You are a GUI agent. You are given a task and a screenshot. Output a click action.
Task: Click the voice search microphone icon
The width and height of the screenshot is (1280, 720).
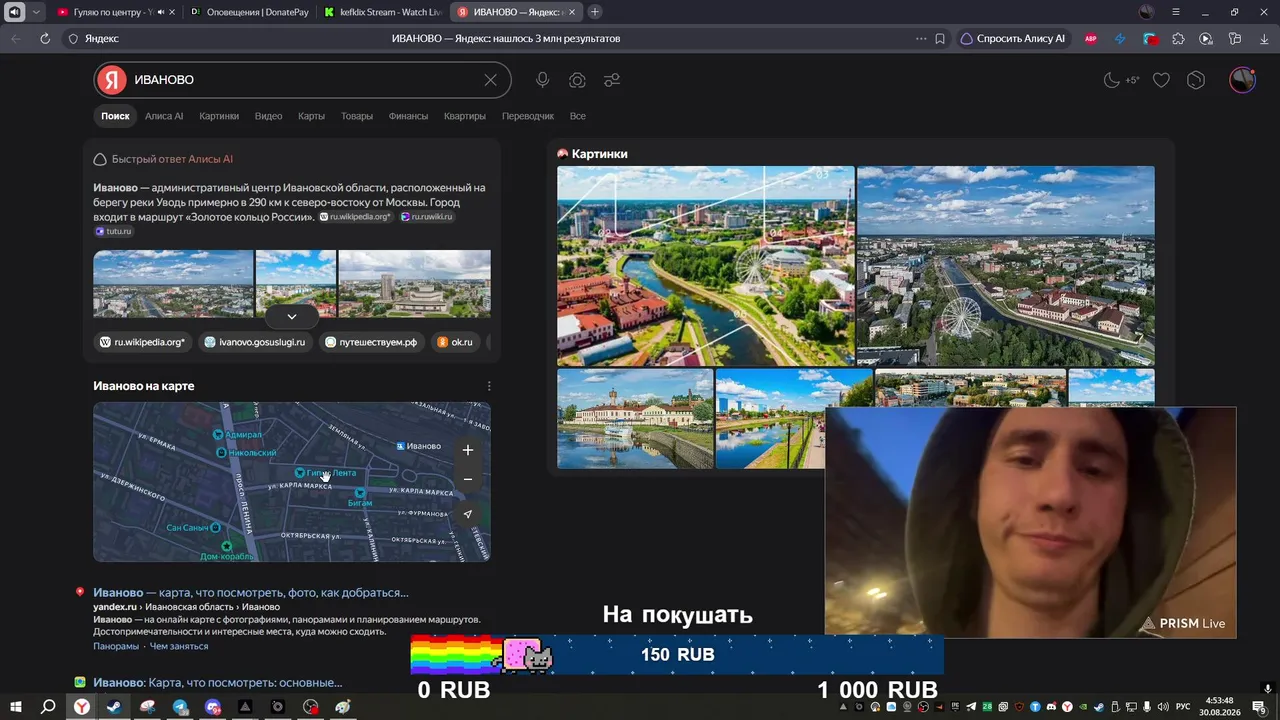[x=542, y=80]
